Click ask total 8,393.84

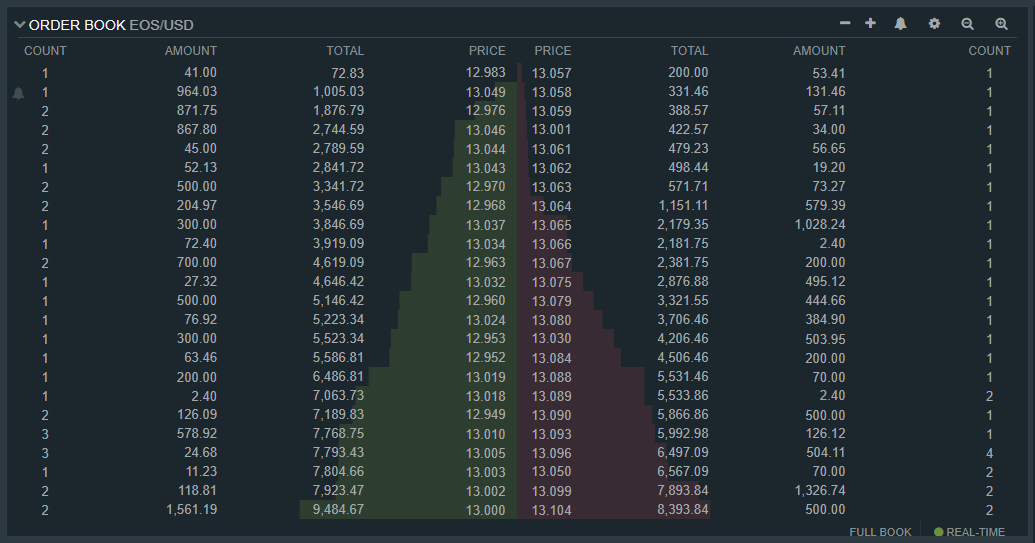click(x=683, y=509)
